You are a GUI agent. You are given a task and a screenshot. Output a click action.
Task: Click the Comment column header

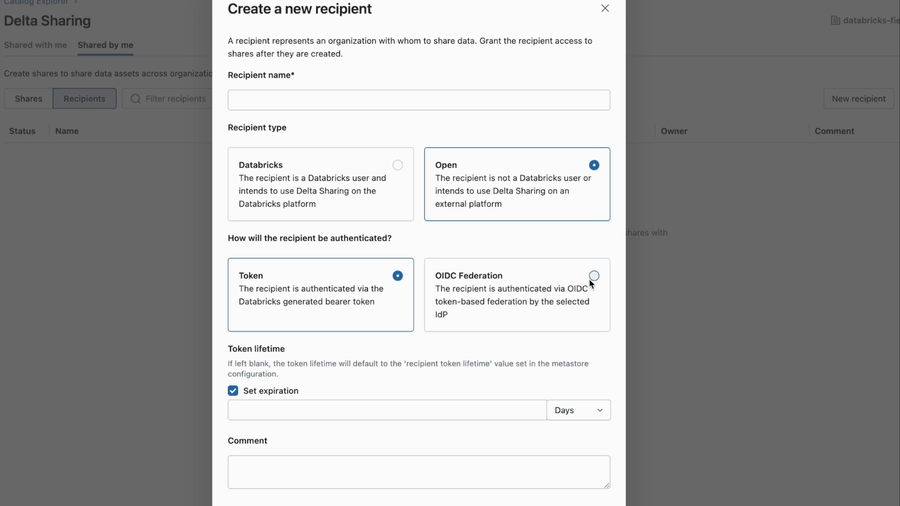(834, 131)
